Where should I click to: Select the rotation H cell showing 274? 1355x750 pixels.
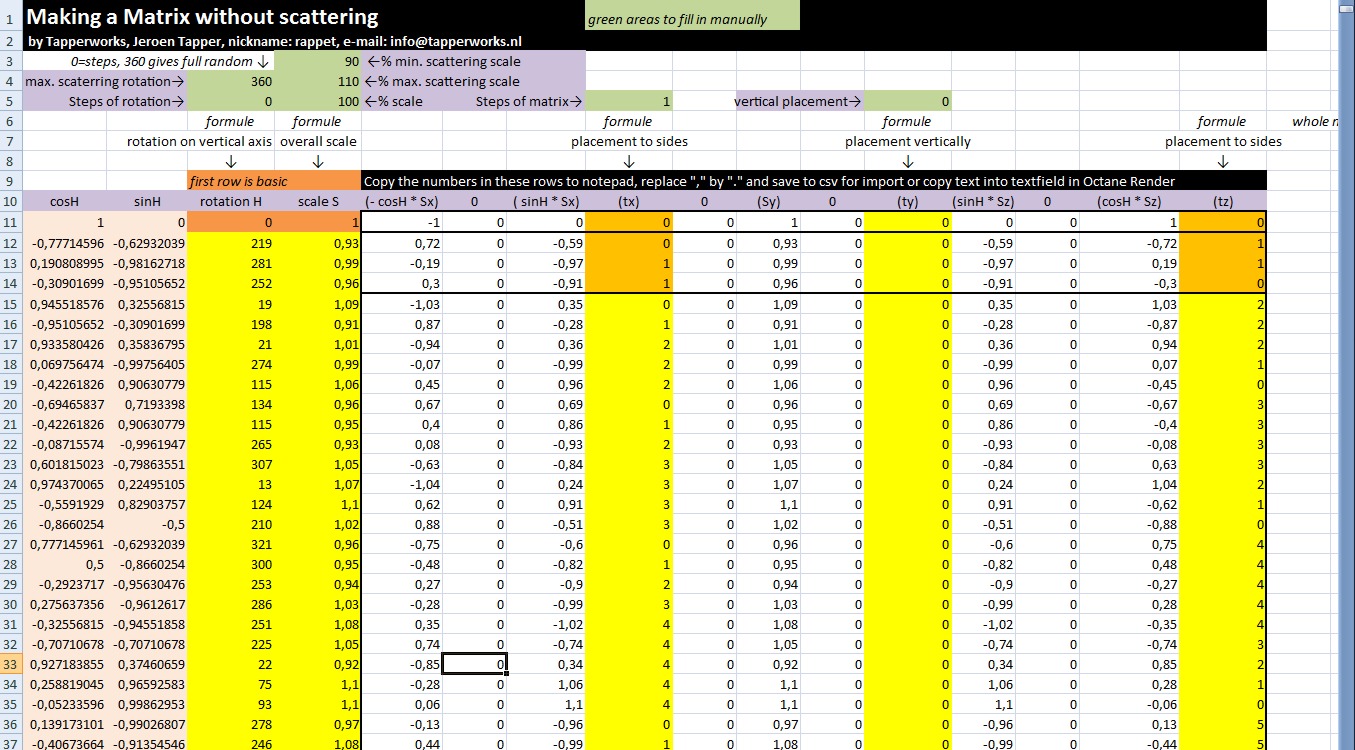(230, 364)
